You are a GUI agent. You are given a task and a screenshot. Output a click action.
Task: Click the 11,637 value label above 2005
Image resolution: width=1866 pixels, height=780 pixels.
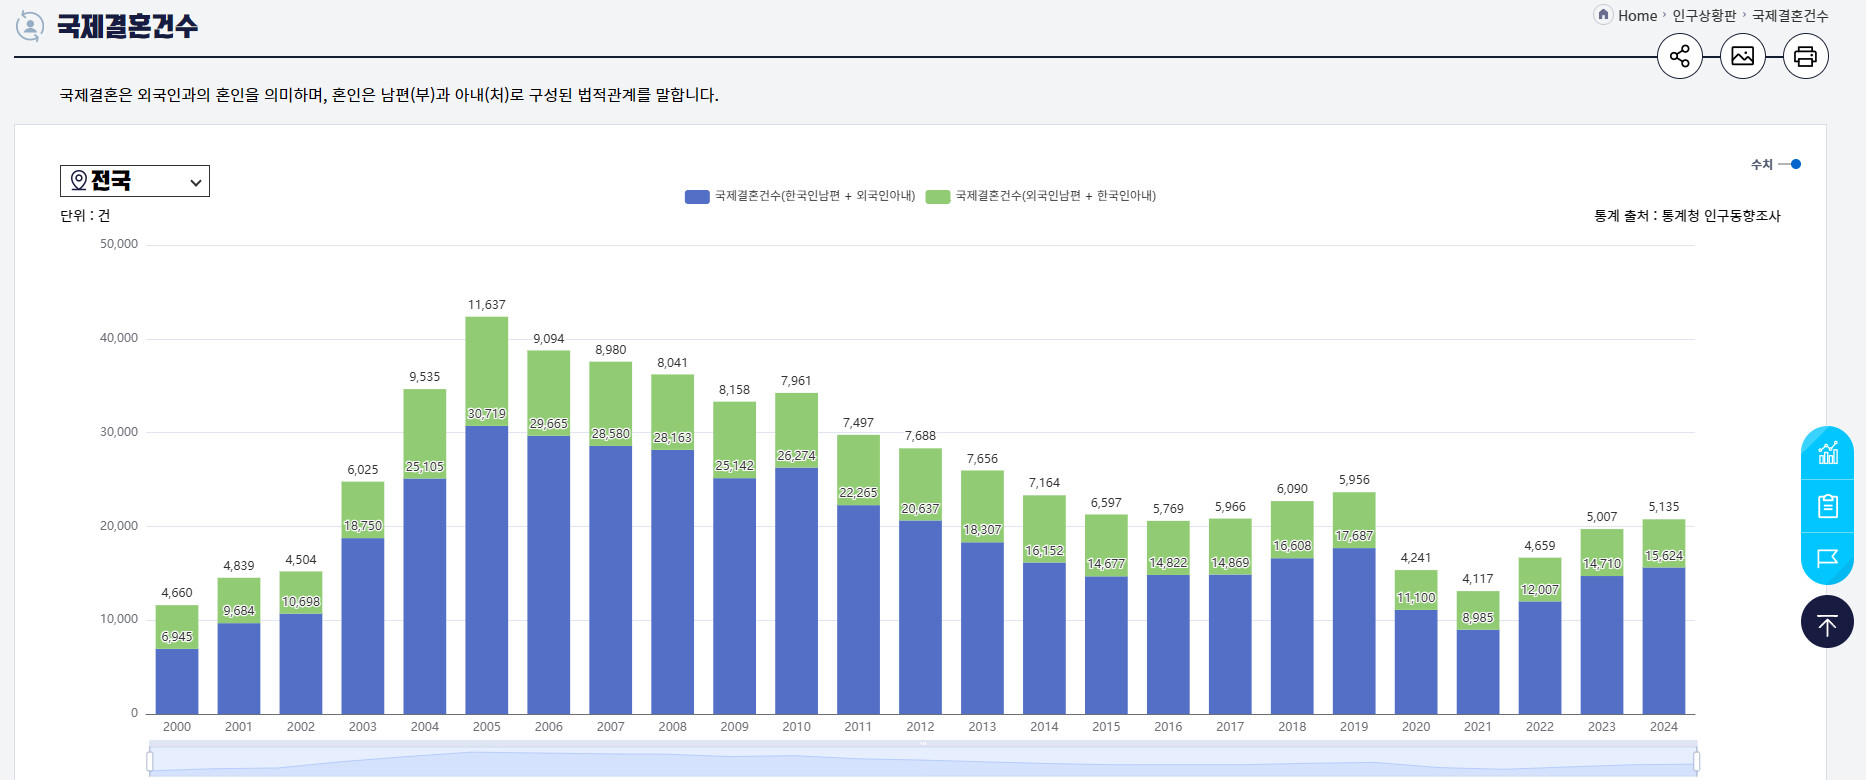[x=487, y=305]
